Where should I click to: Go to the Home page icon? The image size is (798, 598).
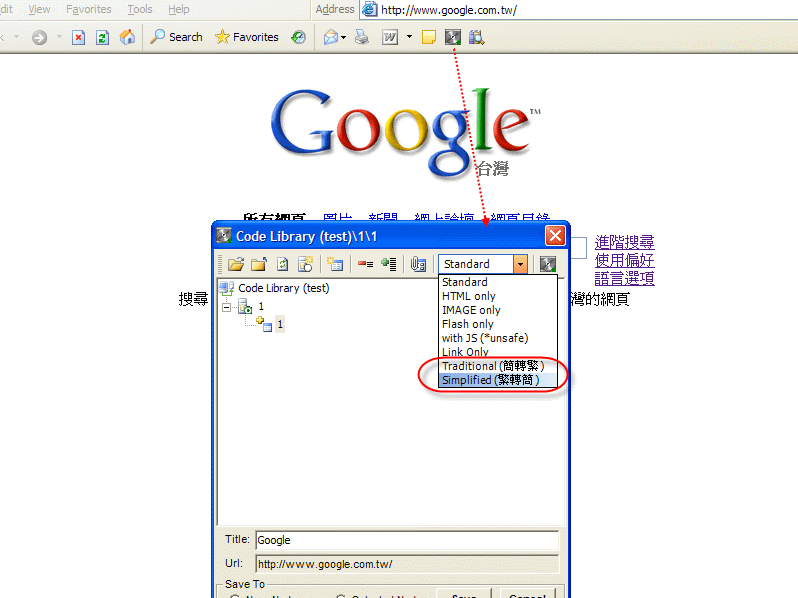click(127, 37)
